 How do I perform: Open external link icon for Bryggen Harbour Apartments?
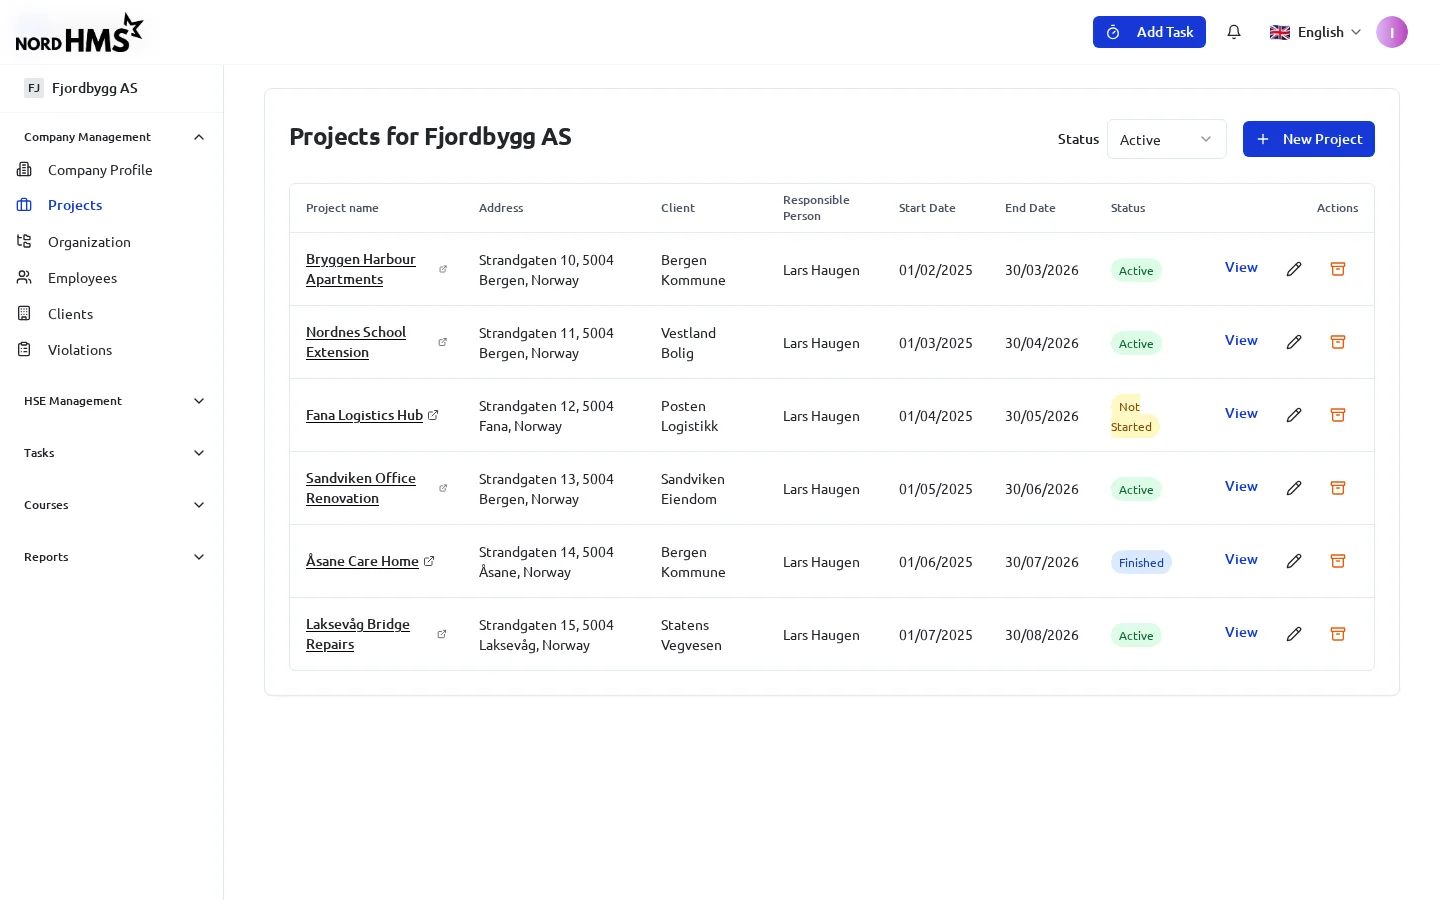pos(443,269)
